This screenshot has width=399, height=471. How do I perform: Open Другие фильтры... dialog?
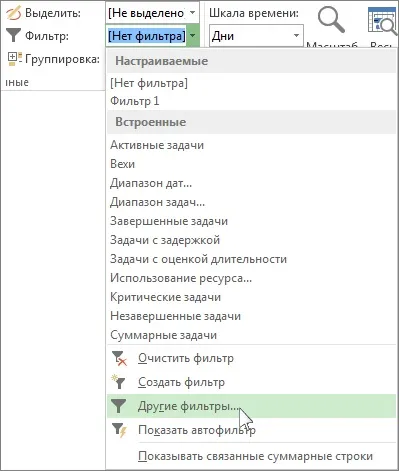[251, 406]
